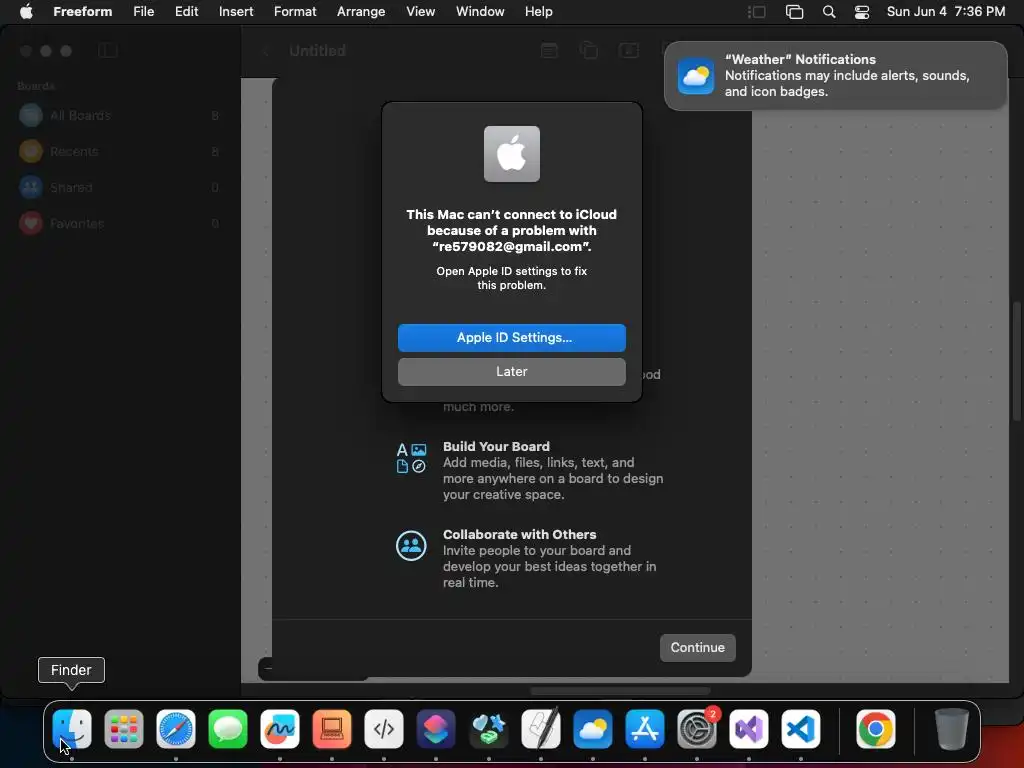
Task: Open the Help menu
Action: click(539, 12)
